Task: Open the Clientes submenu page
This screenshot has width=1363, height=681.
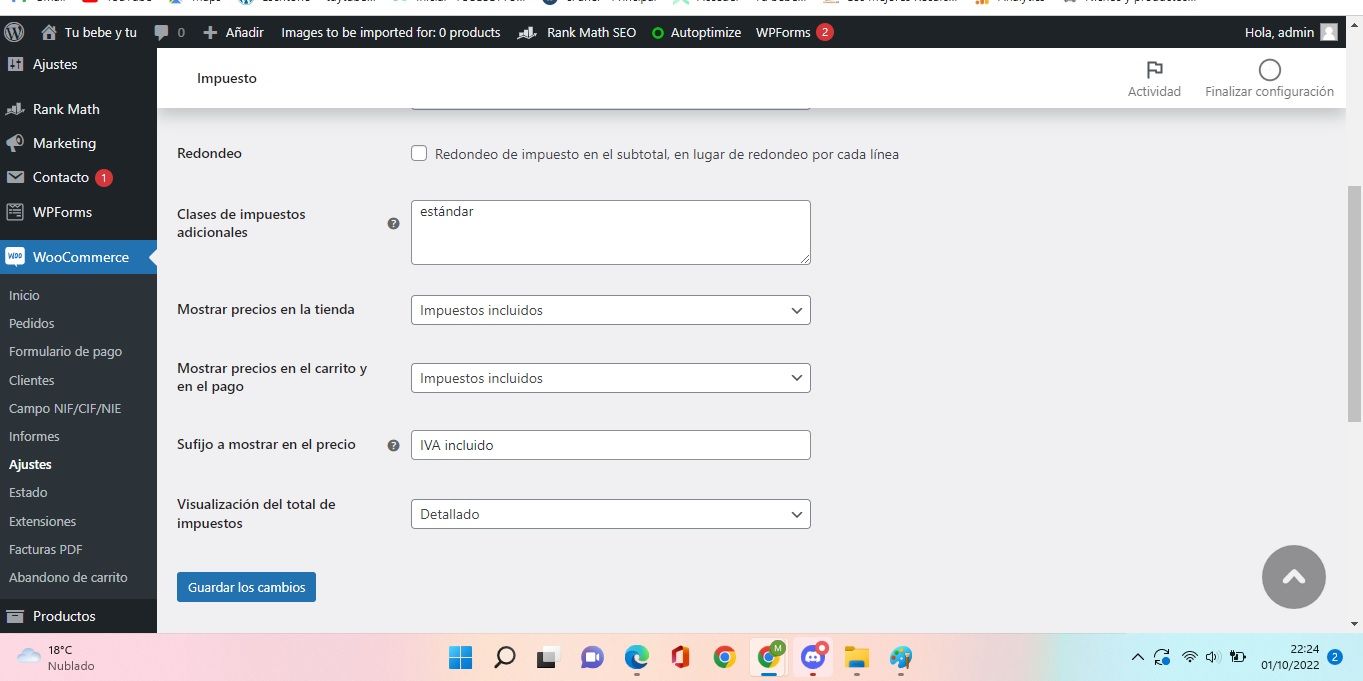Action: [x=32, y=380]
